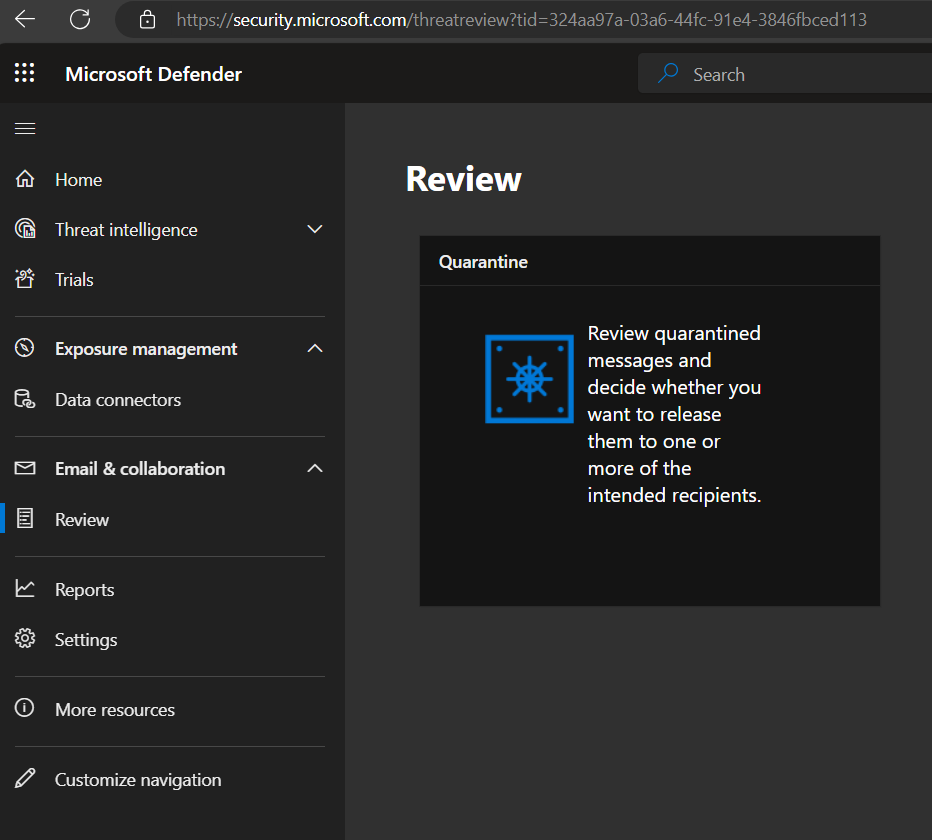
Task: Click the Settings gear icon
Action: pos(25,640)
